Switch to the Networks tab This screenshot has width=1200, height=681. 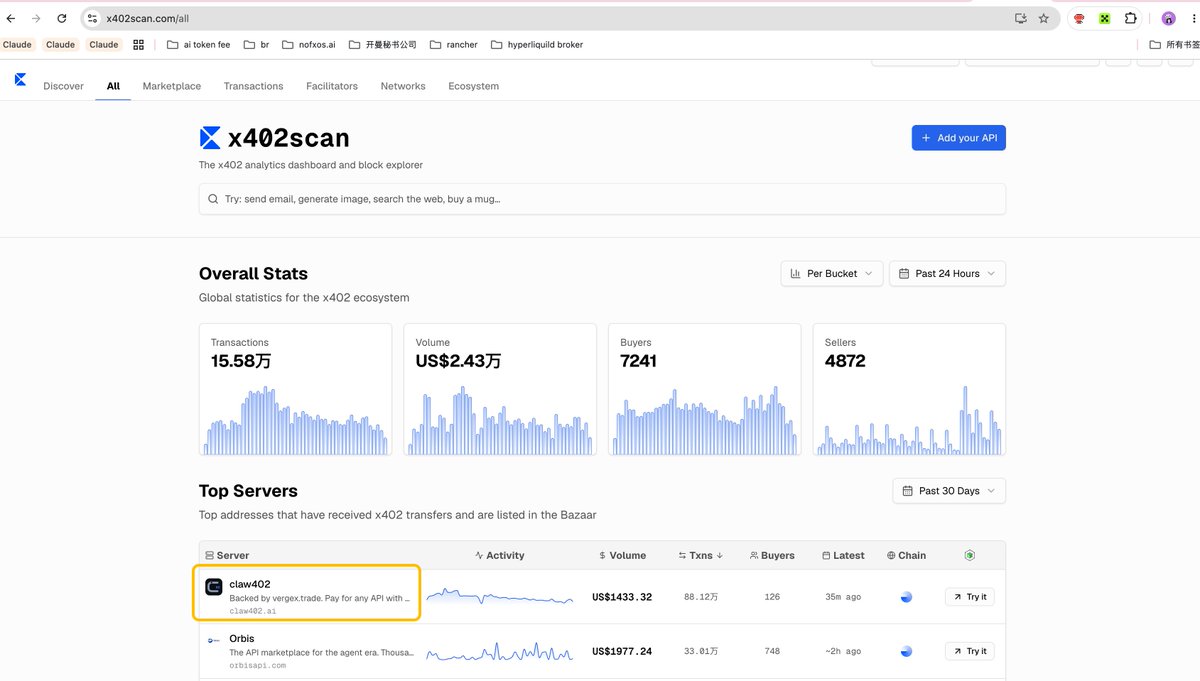click(403, 86)
